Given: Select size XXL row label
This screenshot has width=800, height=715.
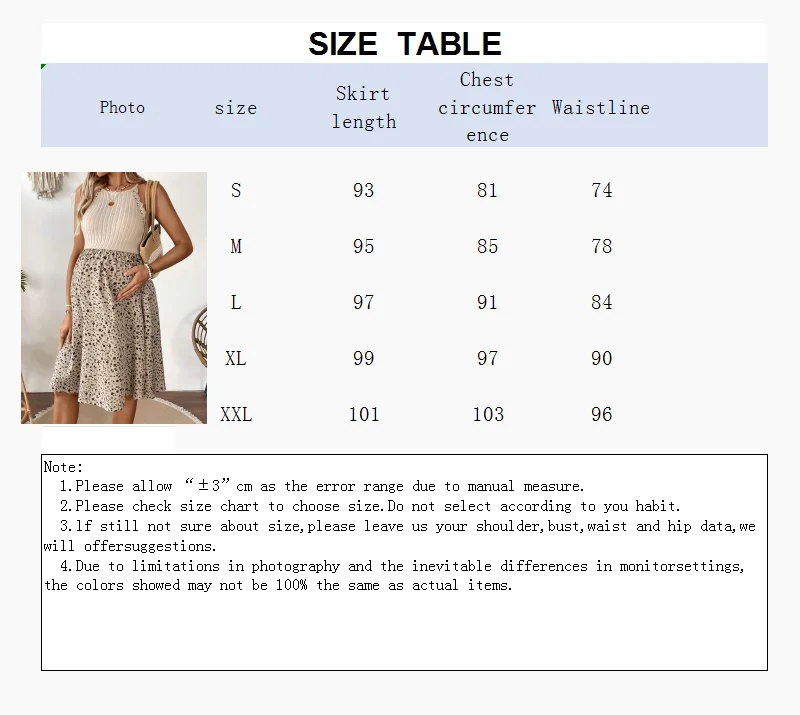Looking at the screenshot, I should click(x=236, y=414).
